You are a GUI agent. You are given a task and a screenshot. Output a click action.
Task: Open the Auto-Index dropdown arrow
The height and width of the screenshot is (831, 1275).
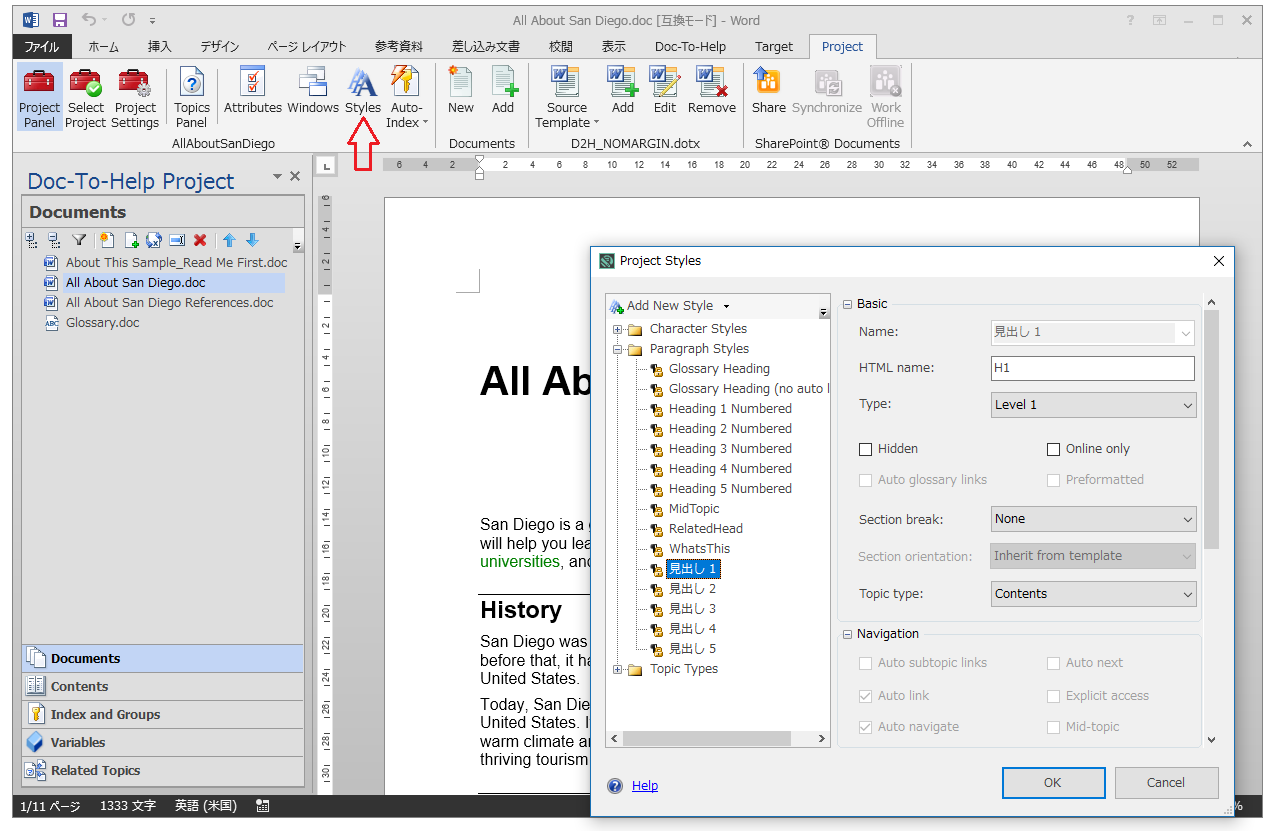[426, 123]
